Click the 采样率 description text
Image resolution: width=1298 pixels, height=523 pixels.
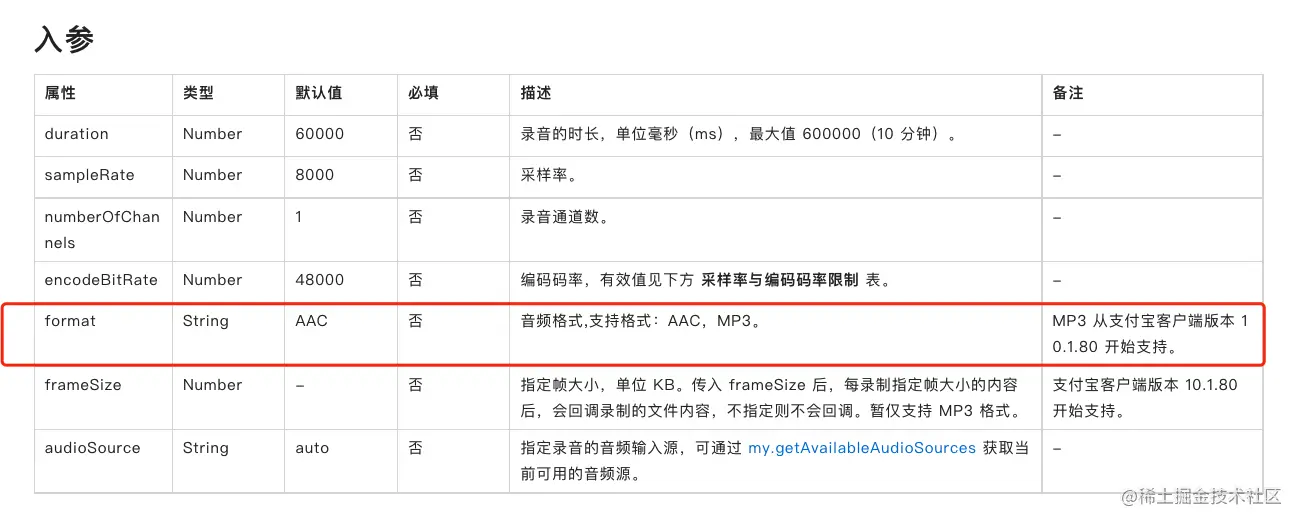549,175
